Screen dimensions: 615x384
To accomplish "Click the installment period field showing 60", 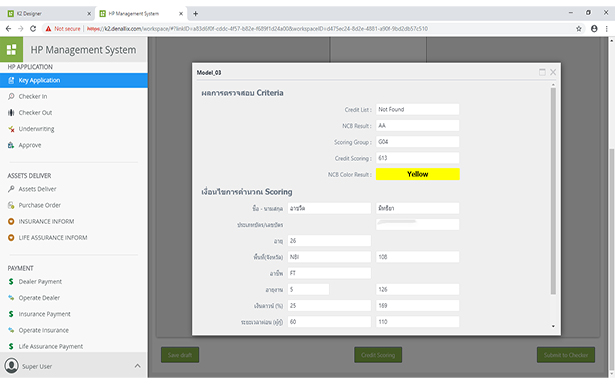I will (329, 322).
